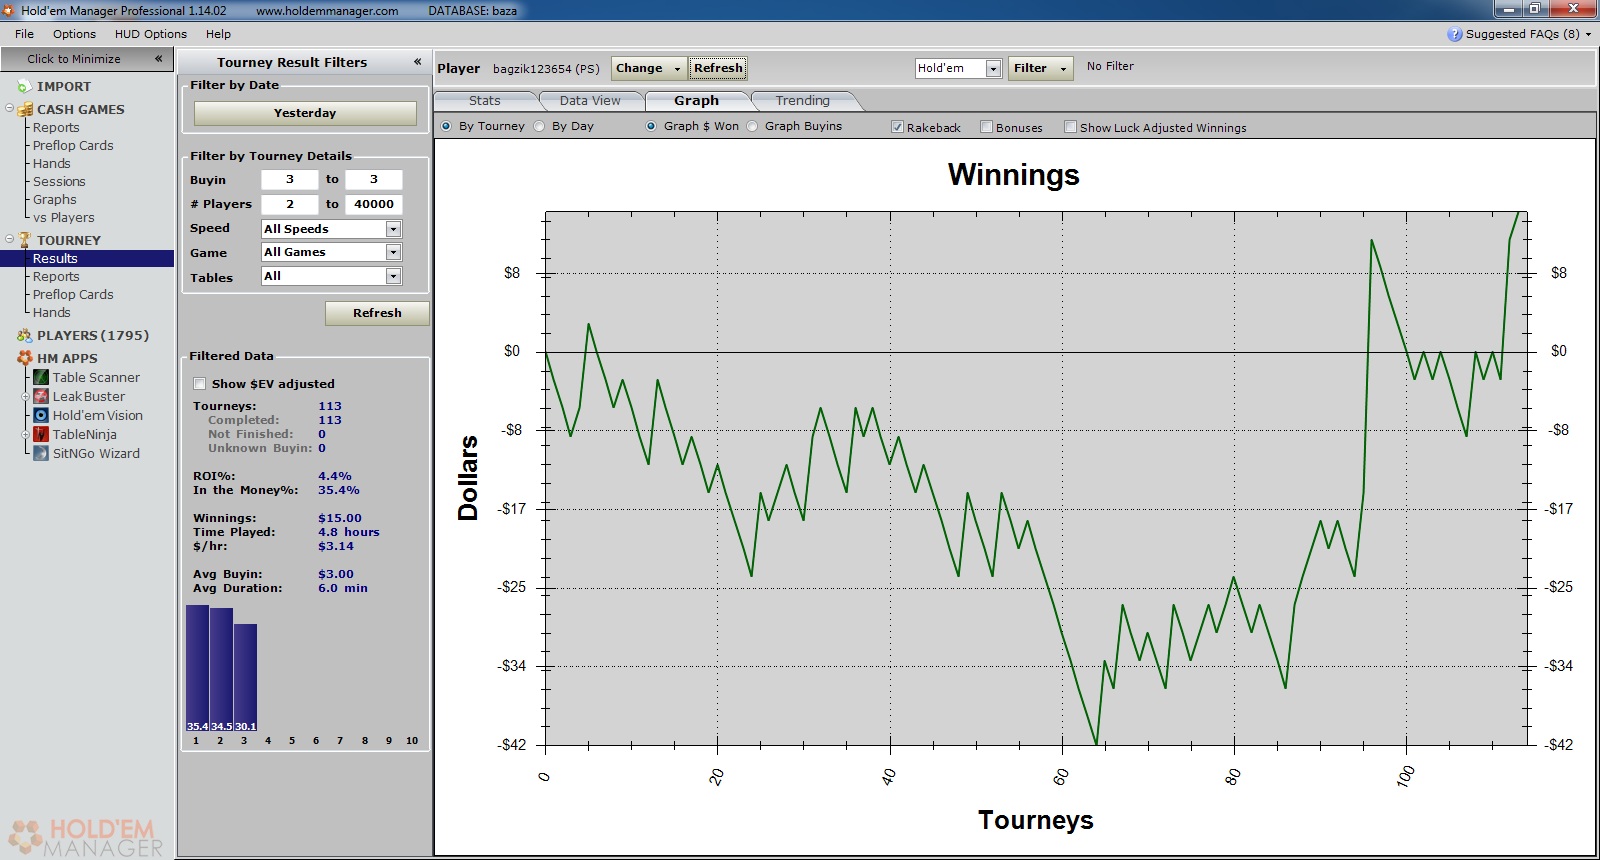Click the IMPORT icon in sidebar

tap(25, 87)
